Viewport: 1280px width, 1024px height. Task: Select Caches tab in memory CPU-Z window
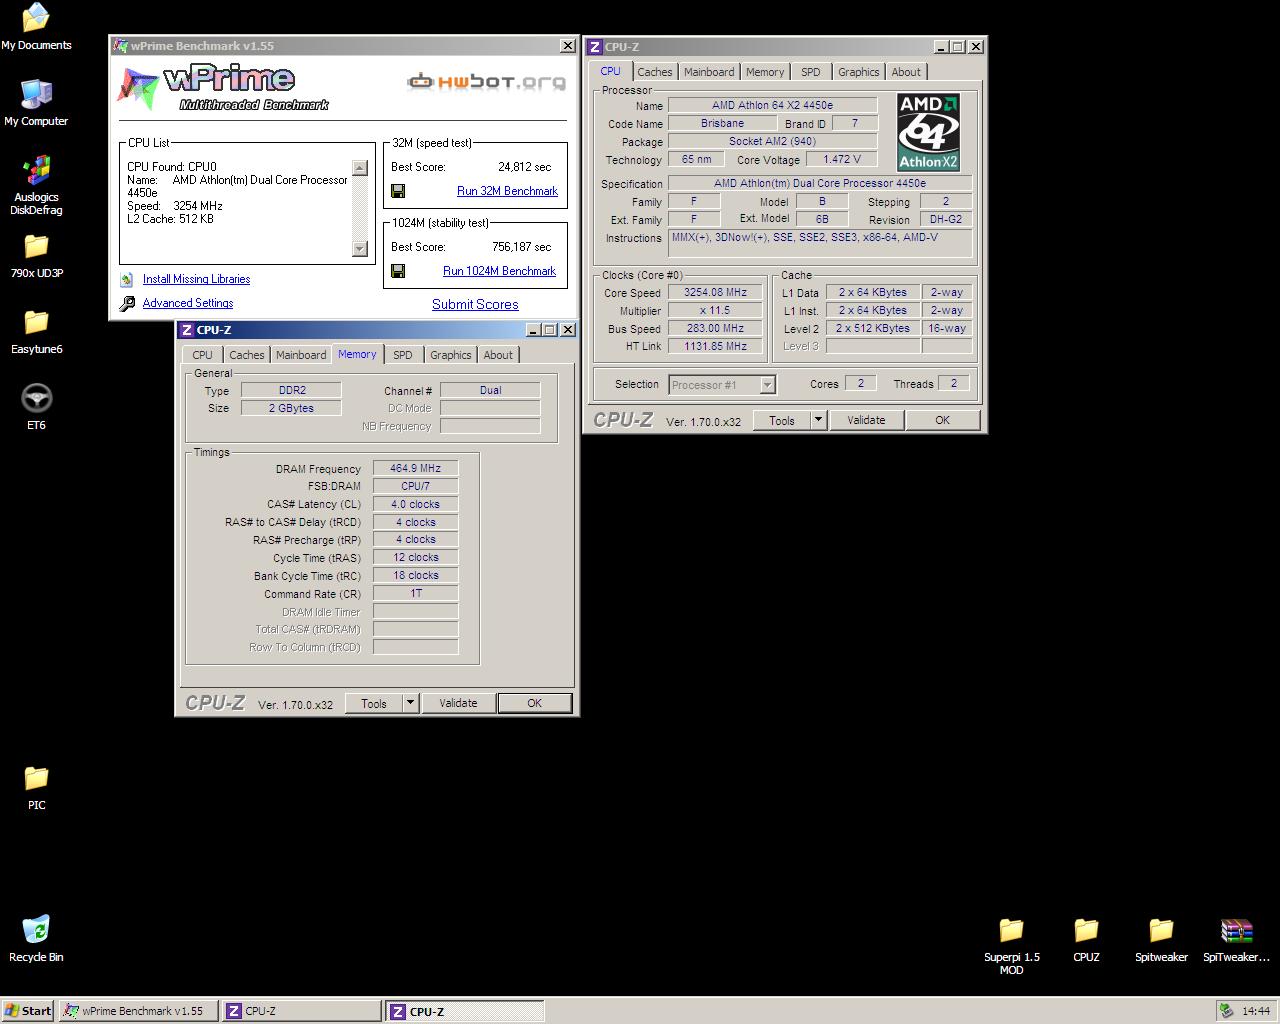247,355
